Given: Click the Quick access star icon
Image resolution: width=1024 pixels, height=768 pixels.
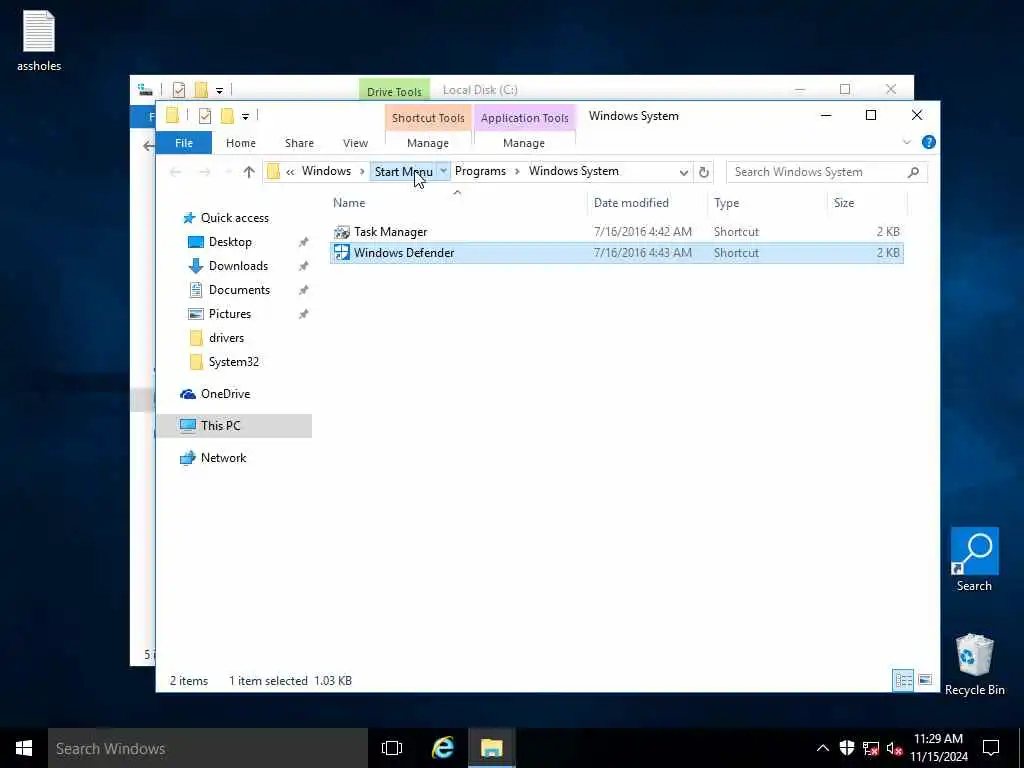Looking at the screenshot, I should pyautogui.click(x=189, y=217).
